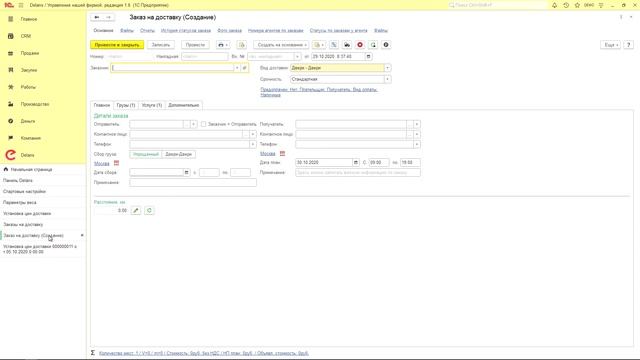Expand sender Телефон dropdown arrow
This screenshot has height=360, width=640.
[x=253, y=144]
